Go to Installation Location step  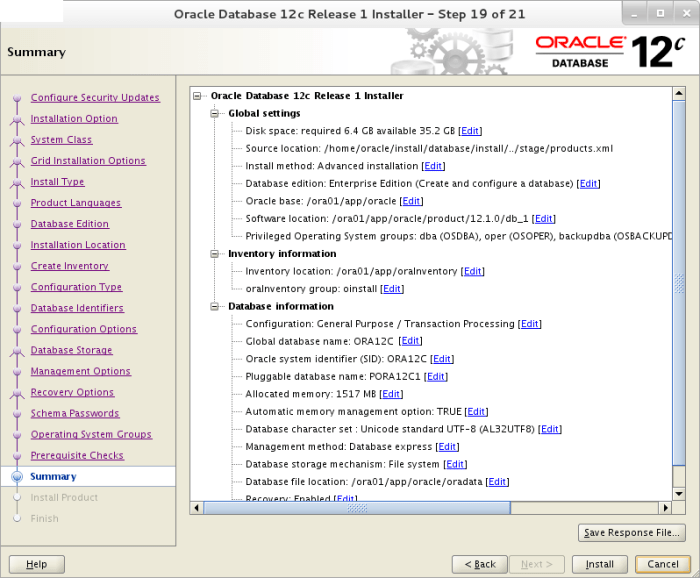tap(78, 245)
